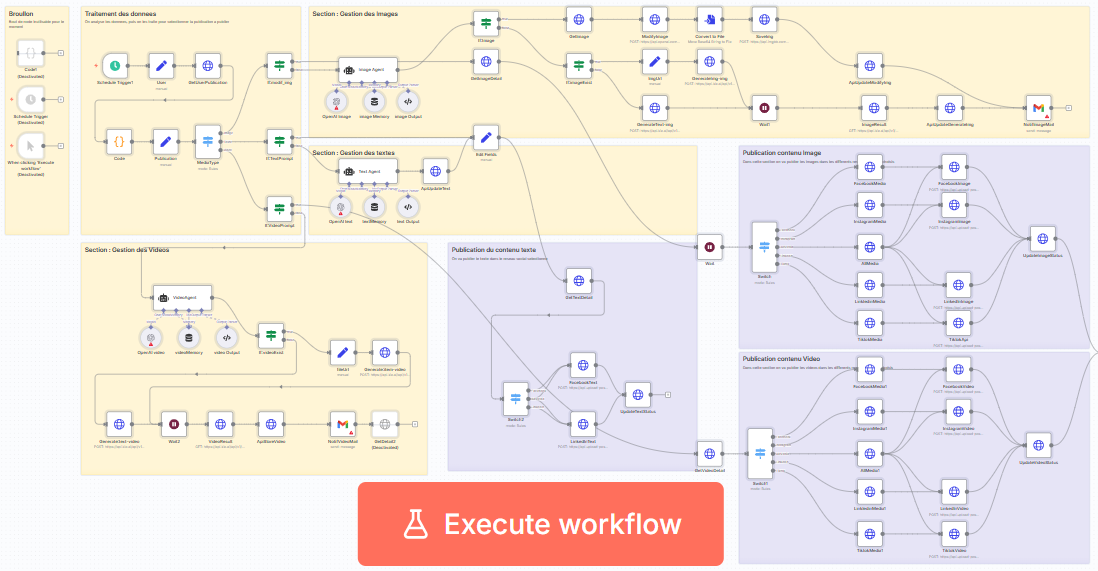Click the video Output parser sub-node
The height and width of the screenshot is (571, 1098).
[x=227, y=337]
